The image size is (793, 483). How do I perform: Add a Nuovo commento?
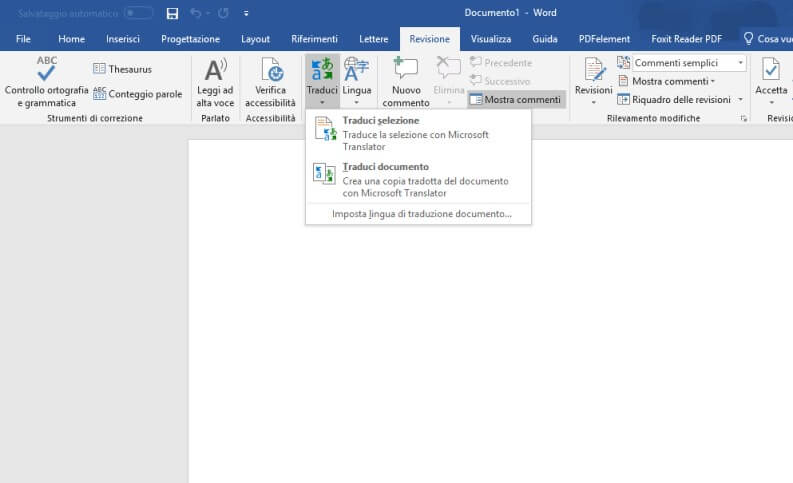point(406,82)
